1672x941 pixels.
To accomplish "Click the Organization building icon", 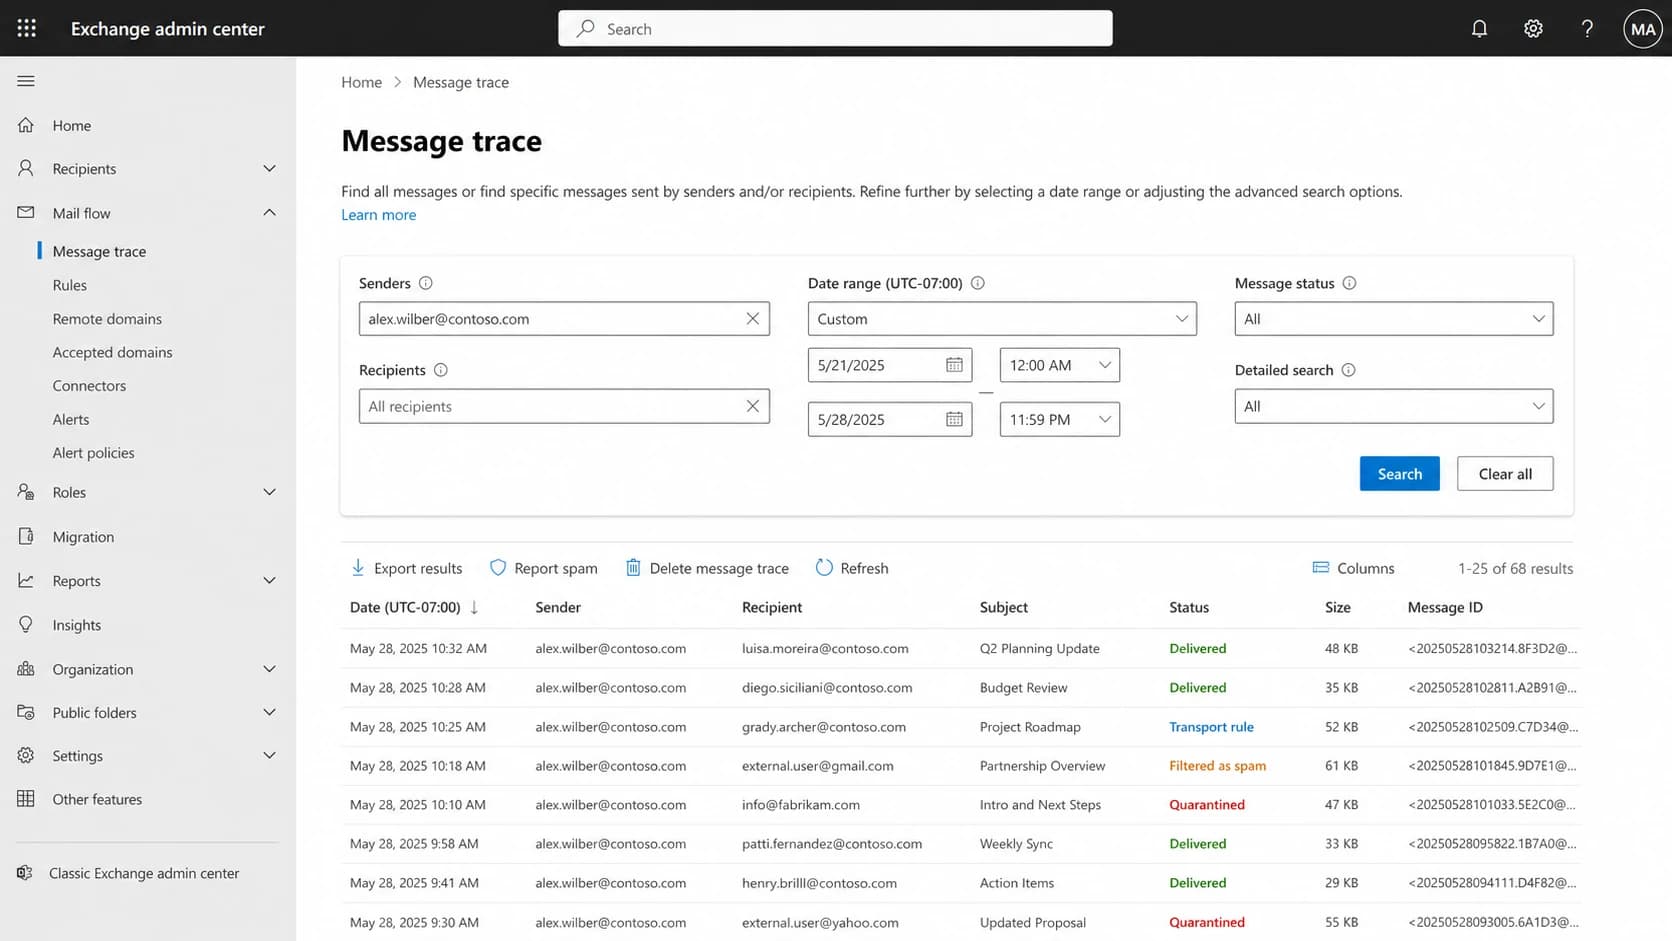I will point(26,668).
